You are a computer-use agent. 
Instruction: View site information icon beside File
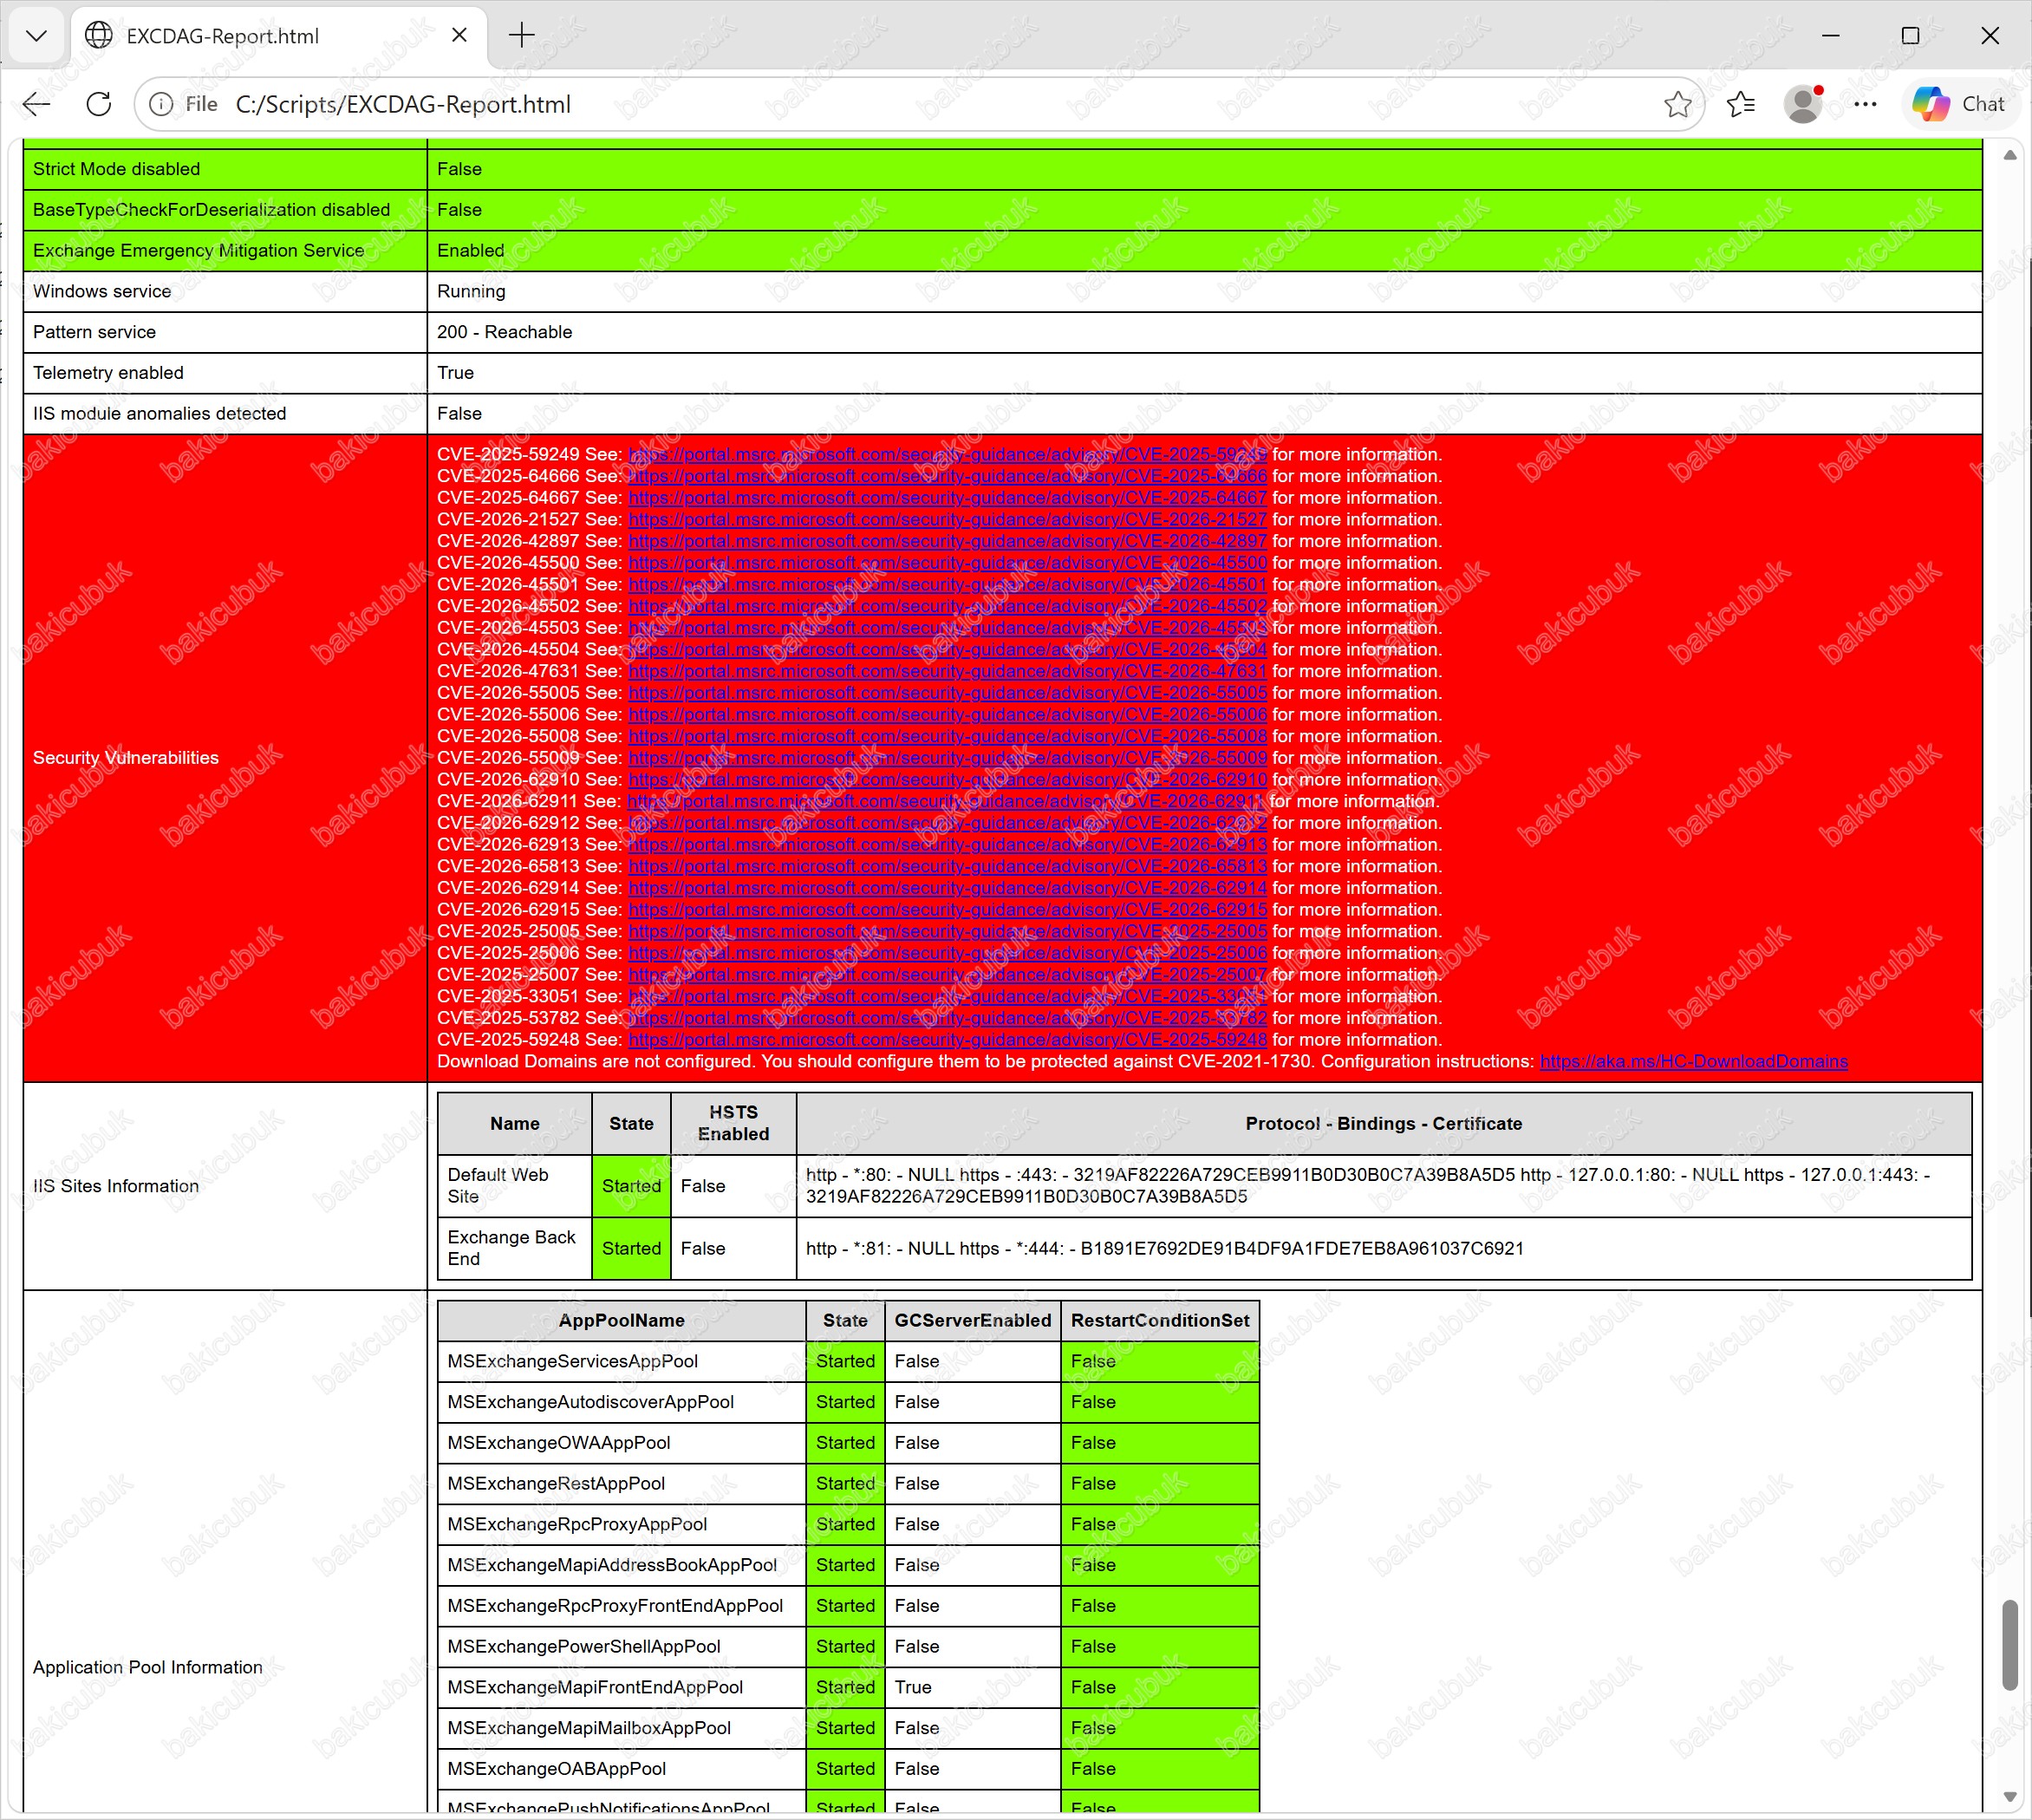coord(161,104)
